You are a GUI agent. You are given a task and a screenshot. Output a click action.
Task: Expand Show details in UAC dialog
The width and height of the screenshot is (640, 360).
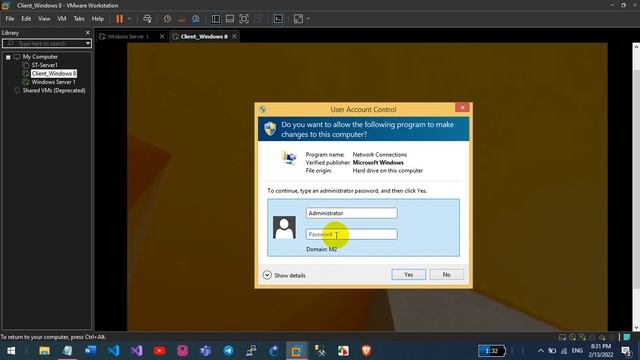284,275
